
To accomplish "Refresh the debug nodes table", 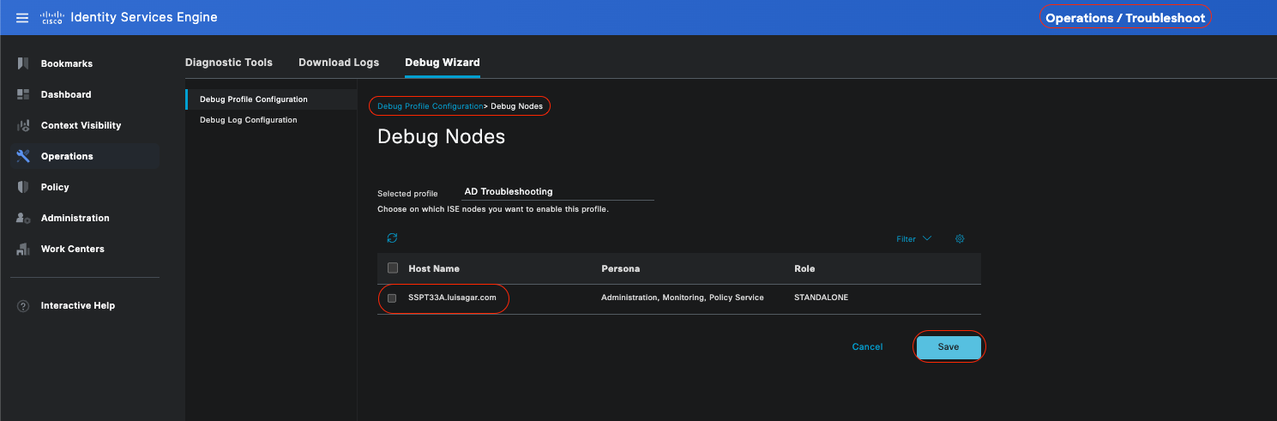I will click(x=392, y=238).
